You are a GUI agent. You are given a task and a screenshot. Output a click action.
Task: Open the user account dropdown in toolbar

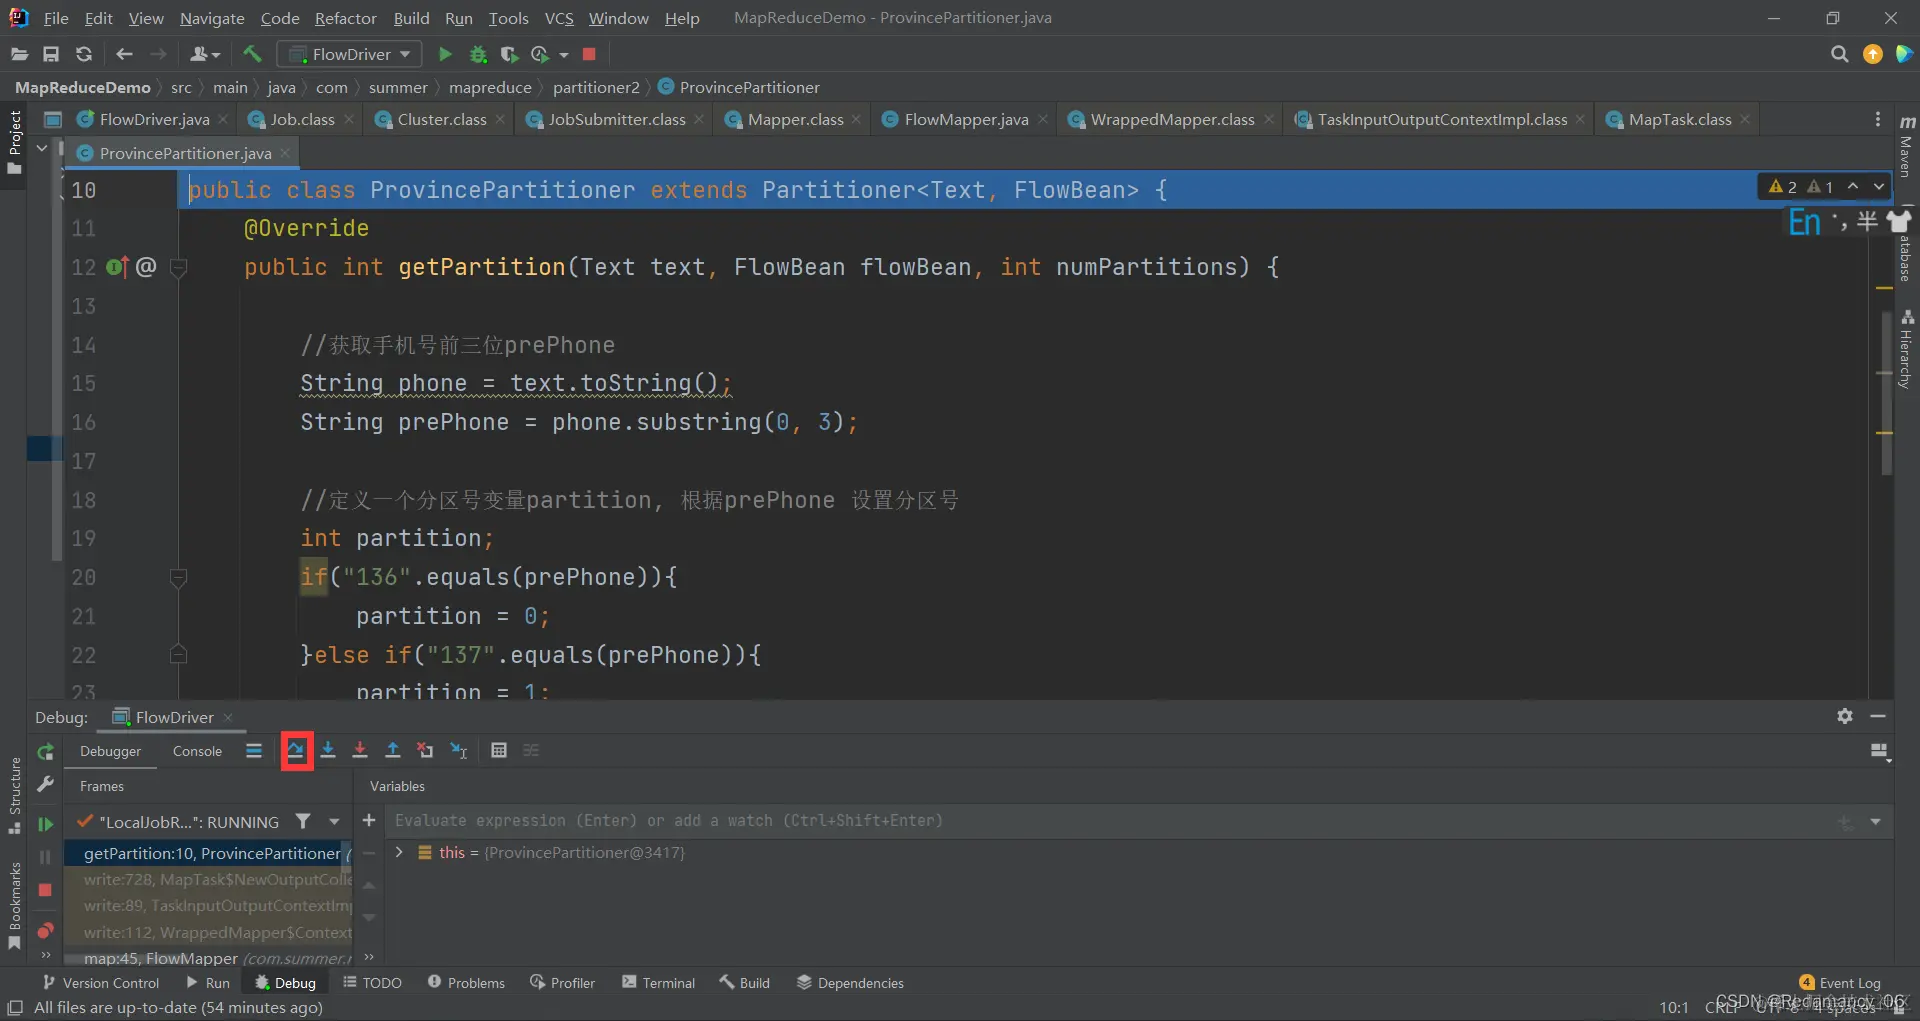pyautogui.click(x=204, y=54)
